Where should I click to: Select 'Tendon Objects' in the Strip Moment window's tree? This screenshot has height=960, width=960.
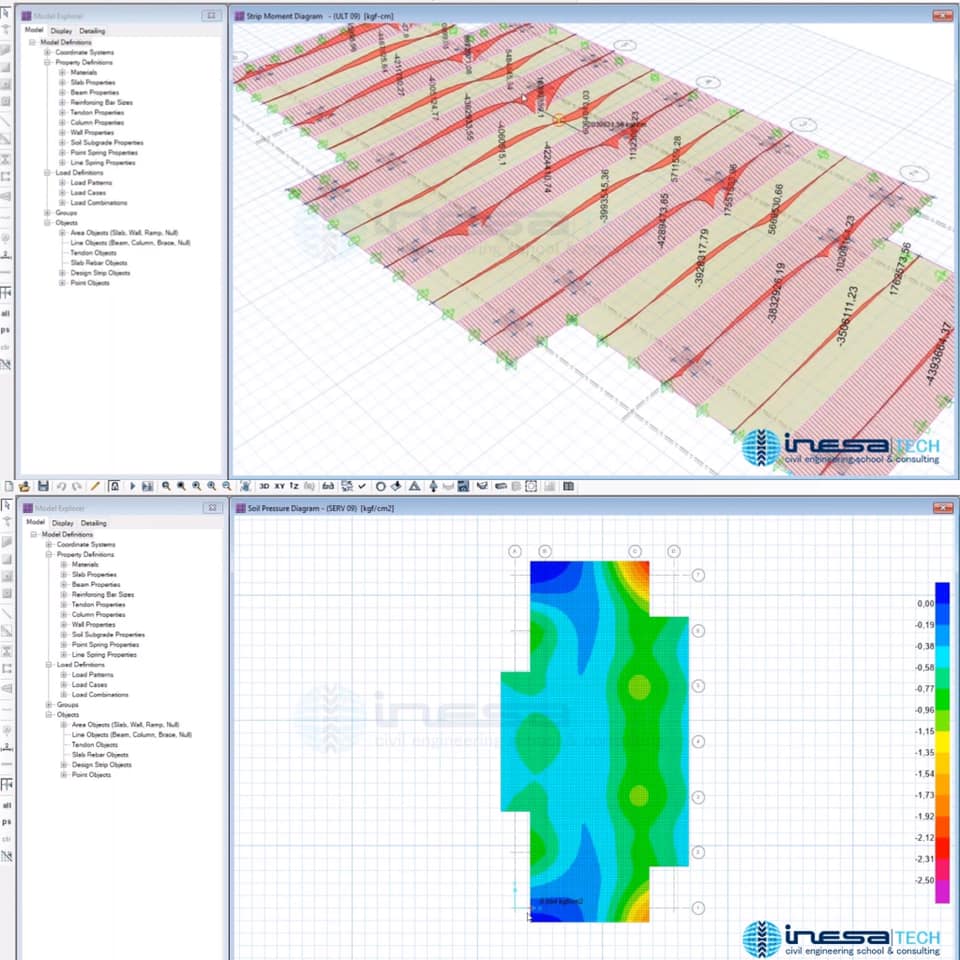(x=93, y=253)
